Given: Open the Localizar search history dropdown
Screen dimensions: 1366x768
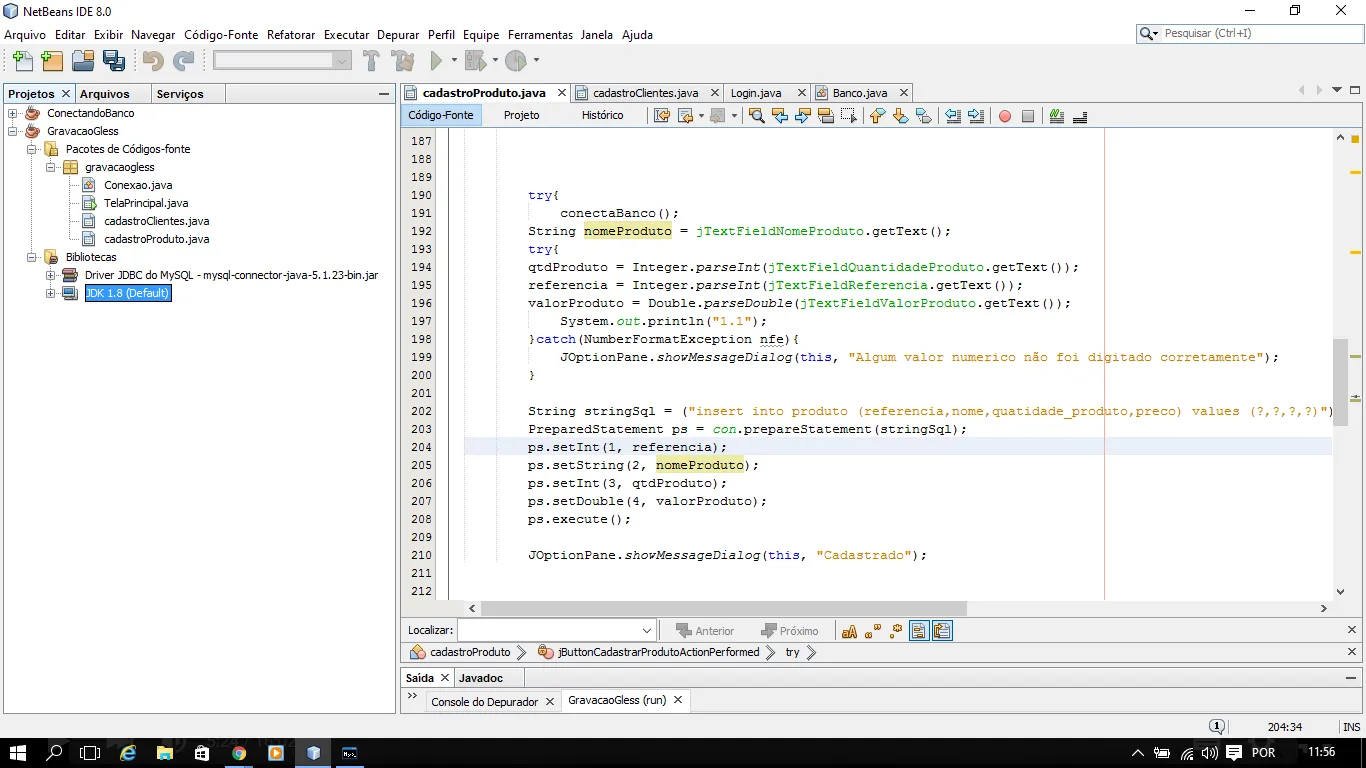Looking at the screenshot, I should click(x=646, y=631).
